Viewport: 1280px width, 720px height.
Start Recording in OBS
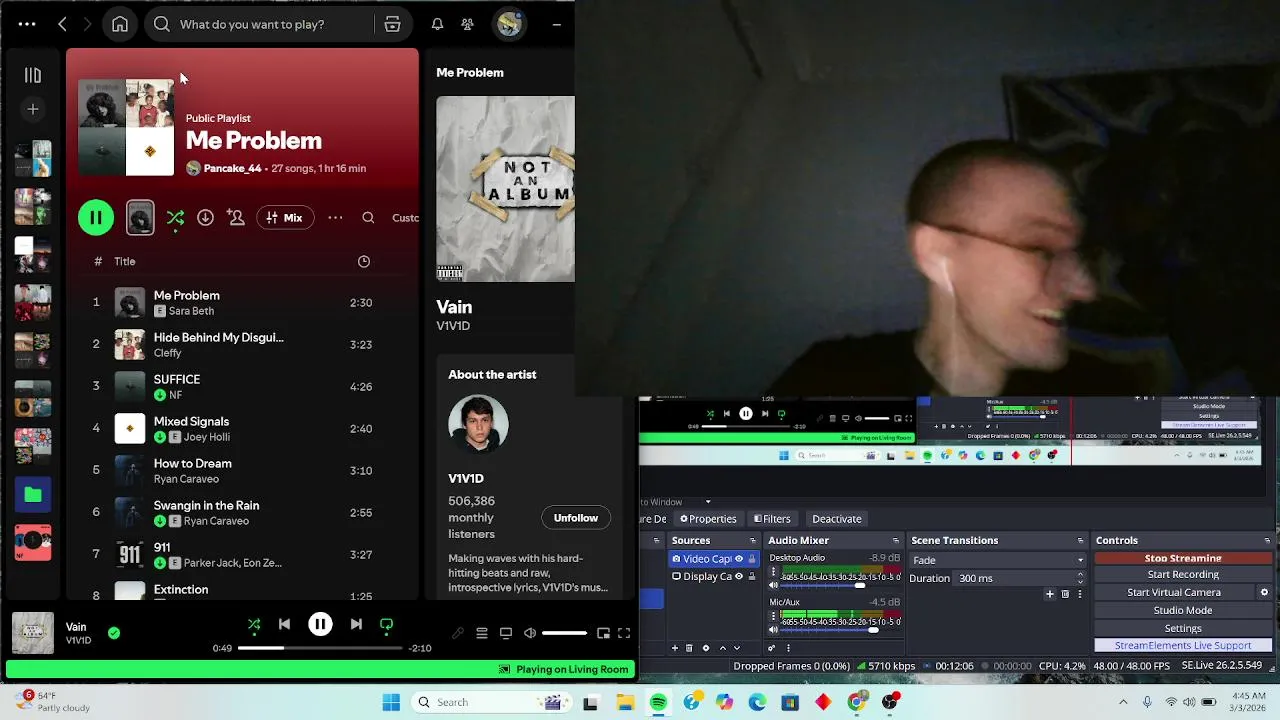click(1183, 574)
